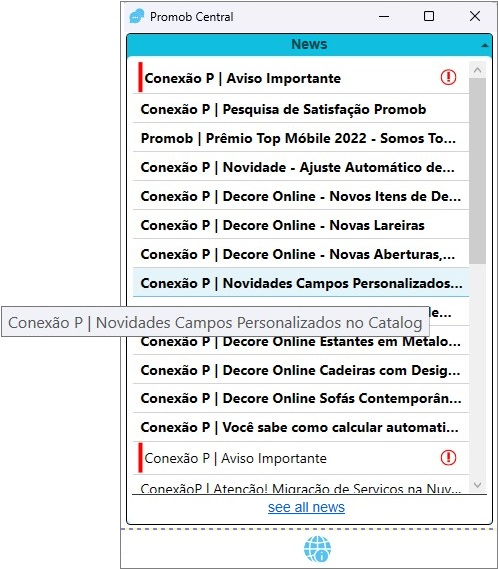
Task: Click the red alert icon on the lower Aviso Importante item
Action: (x=448, y=458)
